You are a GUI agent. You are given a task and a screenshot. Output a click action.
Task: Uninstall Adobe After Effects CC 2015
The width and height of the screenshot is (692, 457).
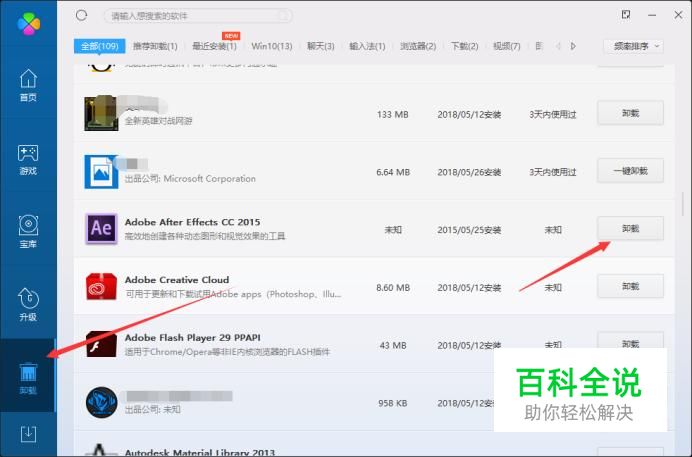pos(630,228)
